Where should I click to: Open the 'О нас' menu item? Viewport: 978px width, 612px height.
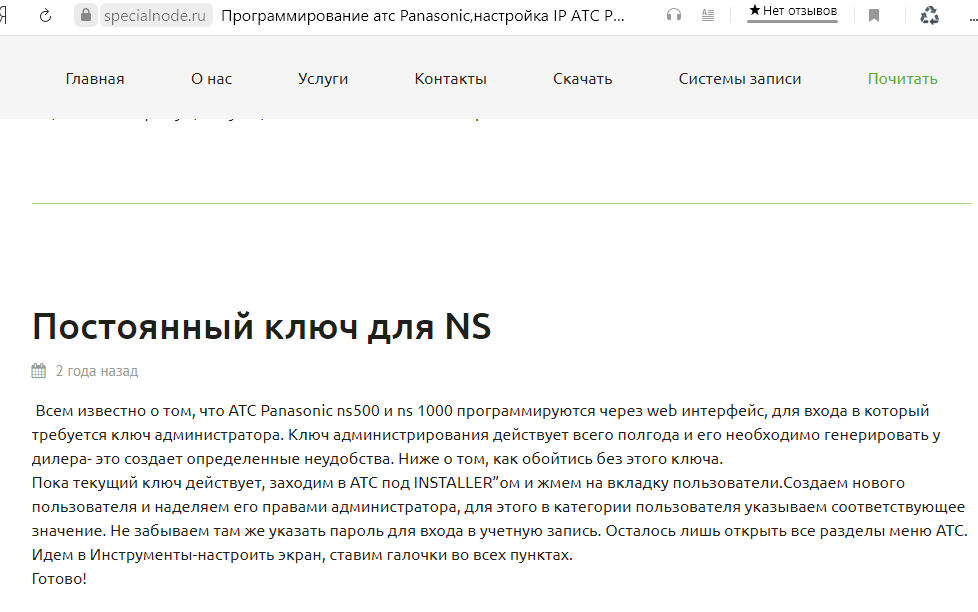(x=211, y=79)
